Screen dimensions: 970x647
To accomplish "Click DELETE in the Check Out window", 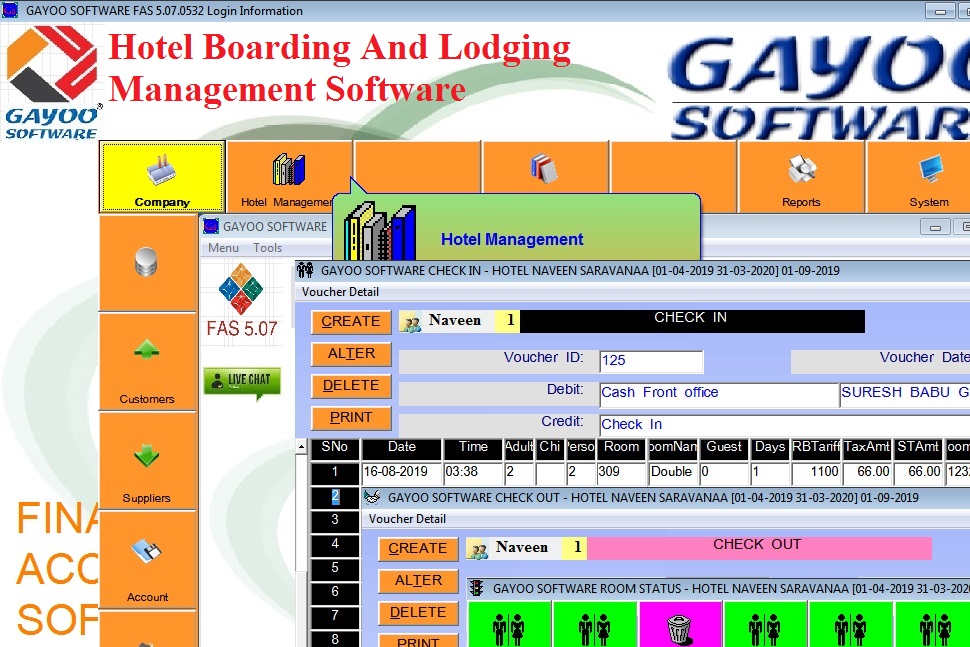I will [418, 613].
